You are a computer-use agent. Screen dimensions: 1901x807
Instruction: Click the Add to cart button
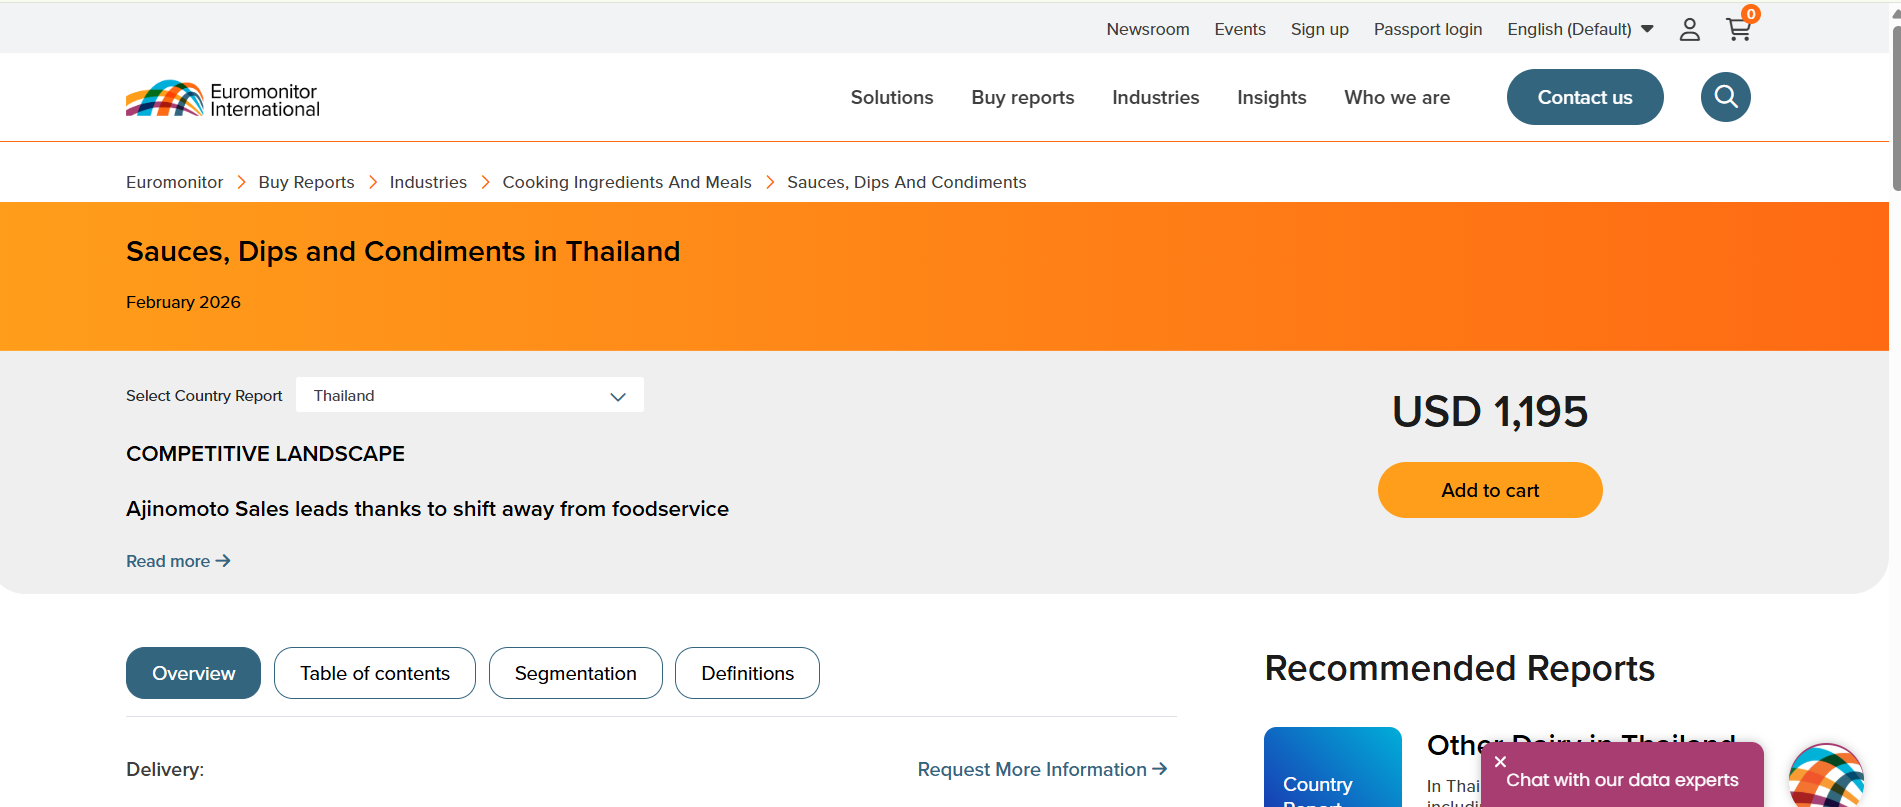tap(1490, 490)
